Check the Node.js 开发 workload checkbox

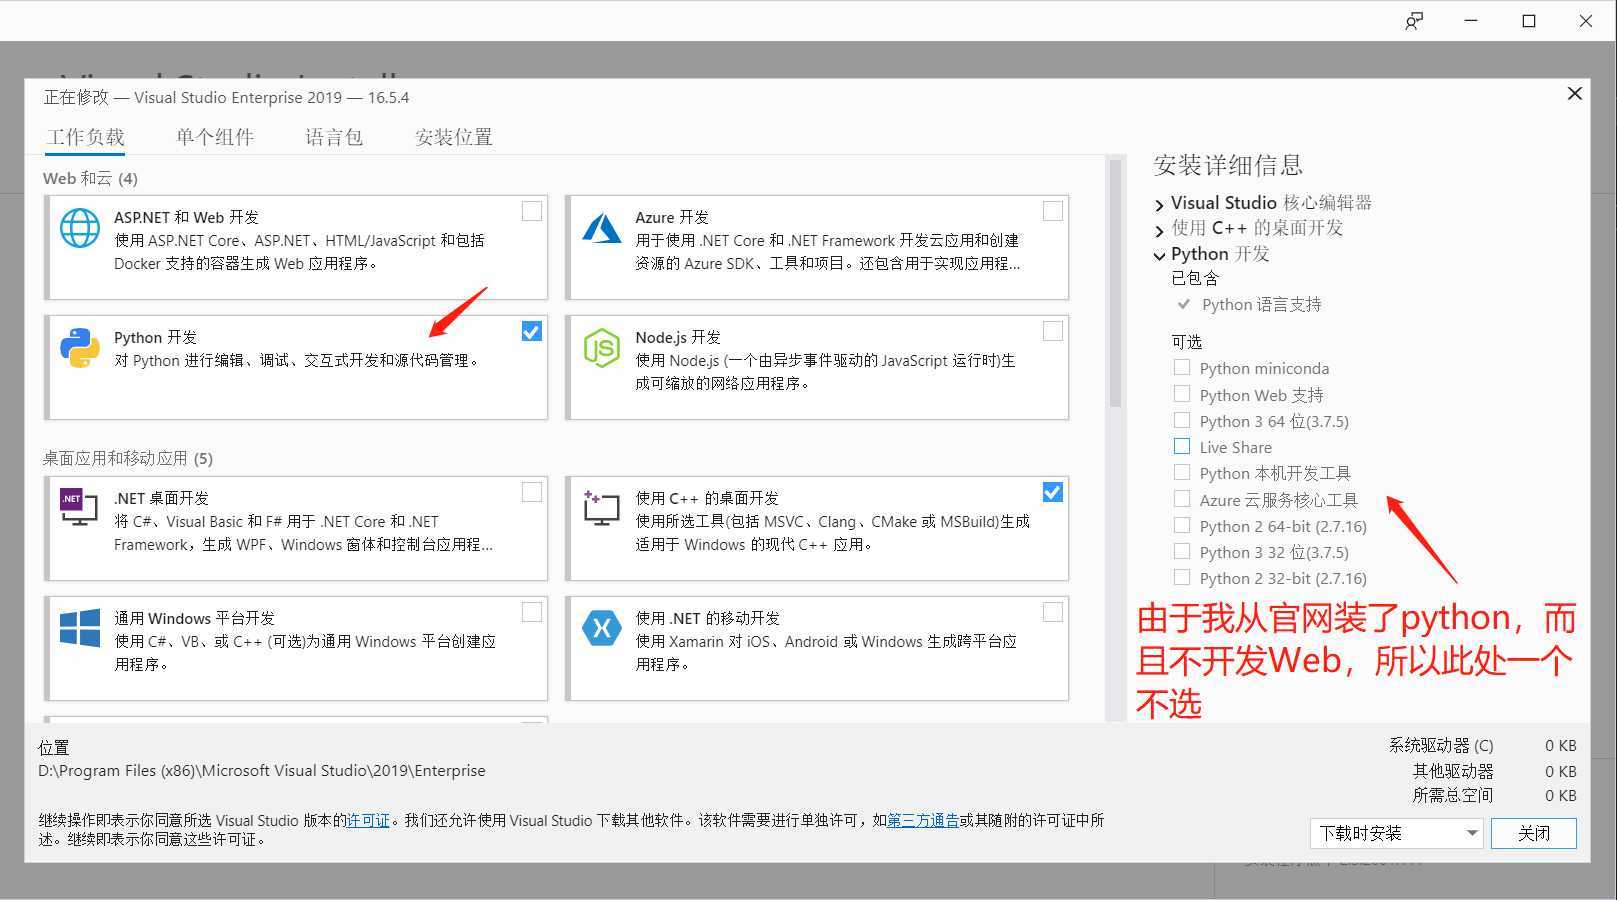(1053, 331)
